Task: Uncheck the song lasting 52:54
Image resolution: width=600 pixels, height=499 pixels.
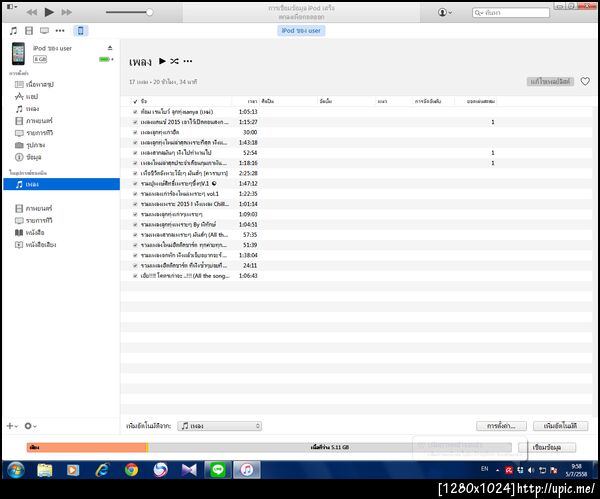Action: 135,153
